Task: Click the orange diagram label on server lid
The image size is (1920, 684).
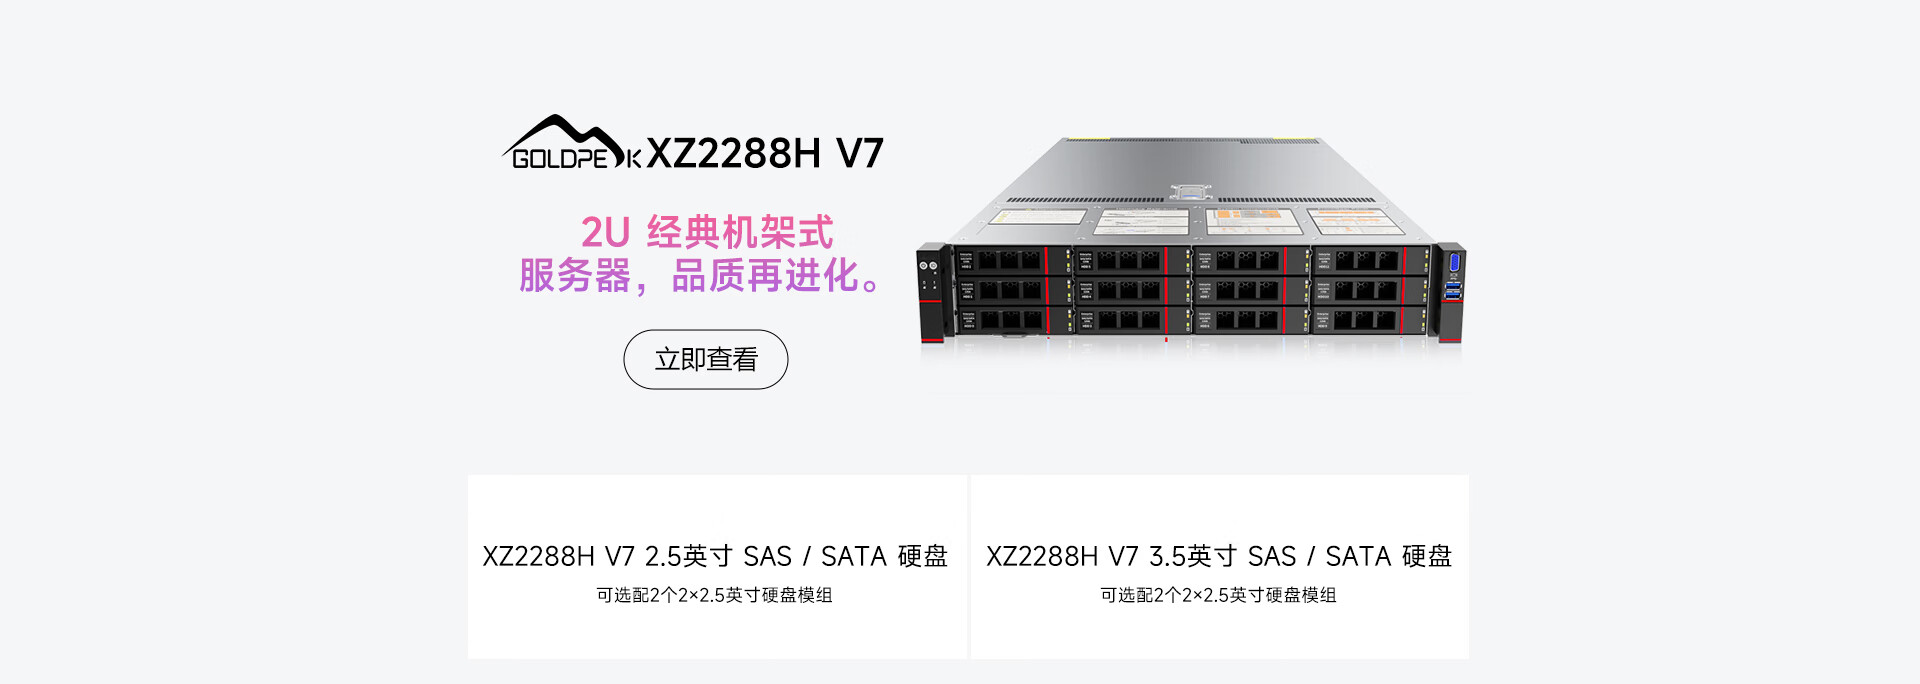Action: click(1254, 222)
